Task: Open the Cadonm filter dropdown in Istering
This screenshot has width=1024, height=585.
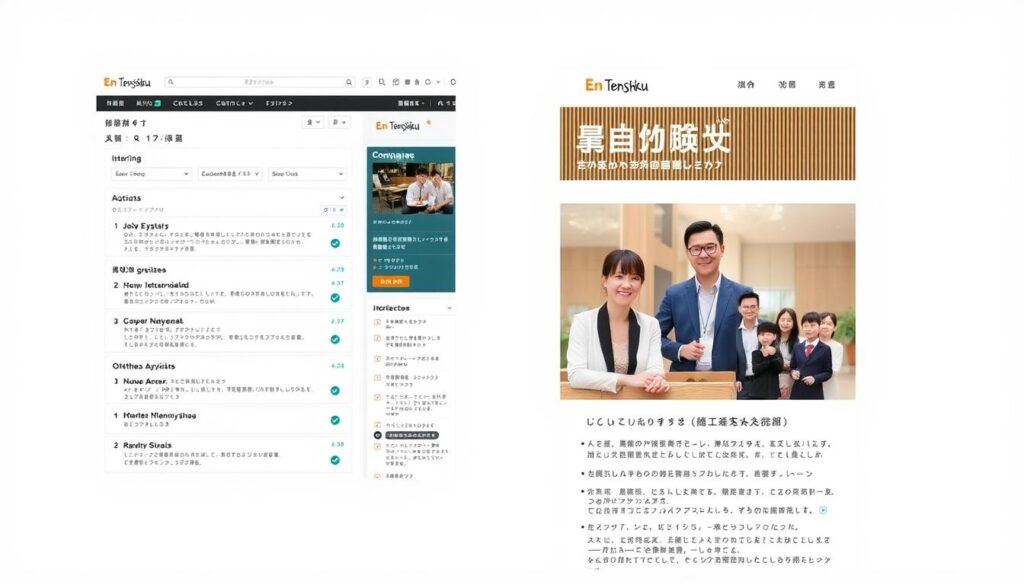Action: tap(230, 174)
